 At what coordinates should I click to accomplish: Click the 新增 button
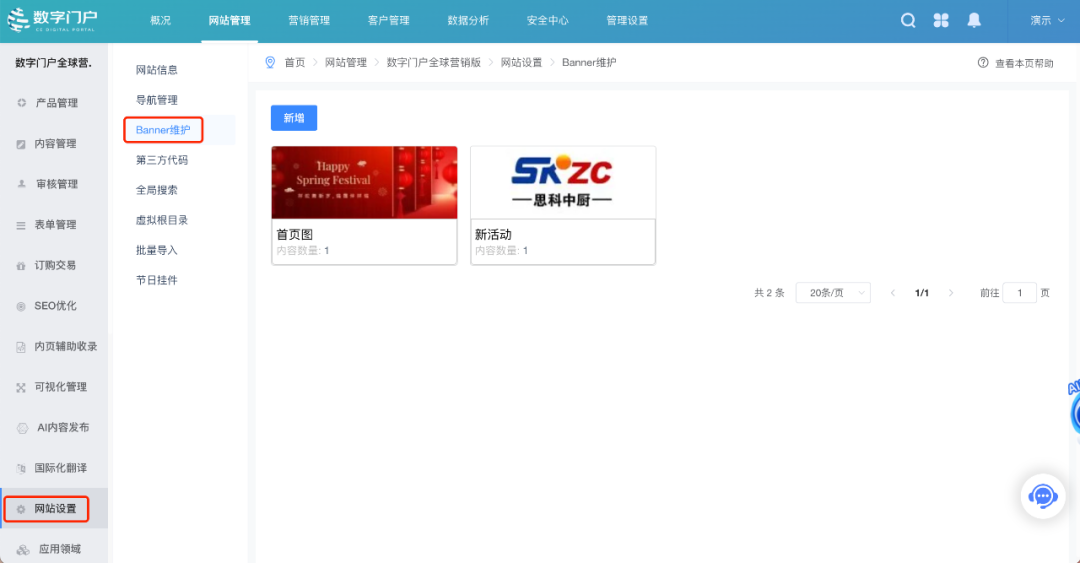(294, 118)
